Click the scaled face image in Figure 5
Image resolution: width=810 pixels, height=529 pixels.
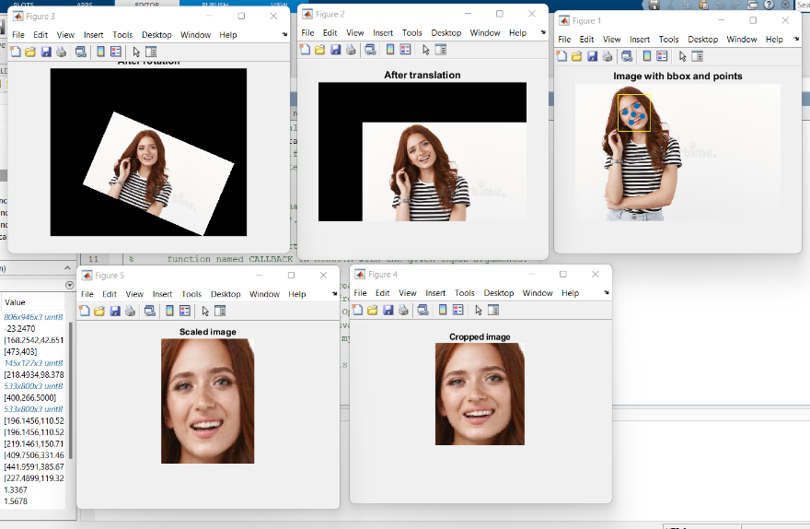click(x=208, y=400)
